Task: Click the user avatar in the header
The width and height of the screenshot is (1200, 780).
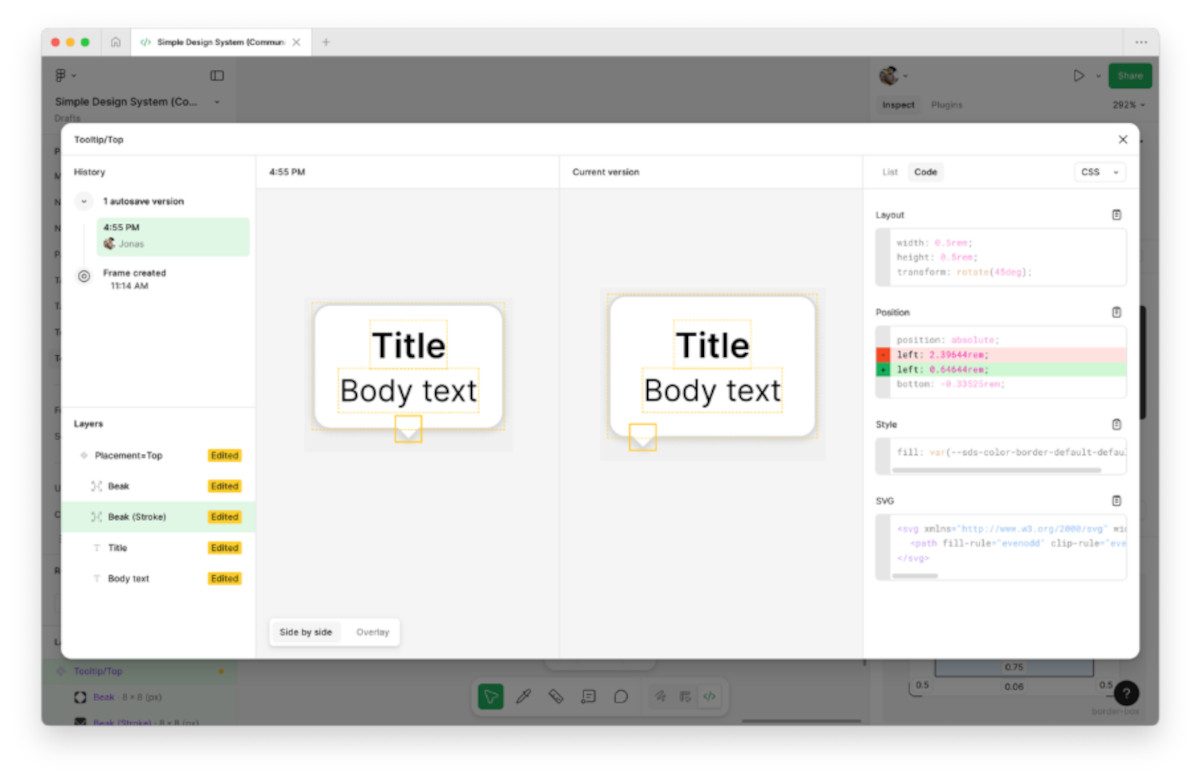Action: [888, 75]
